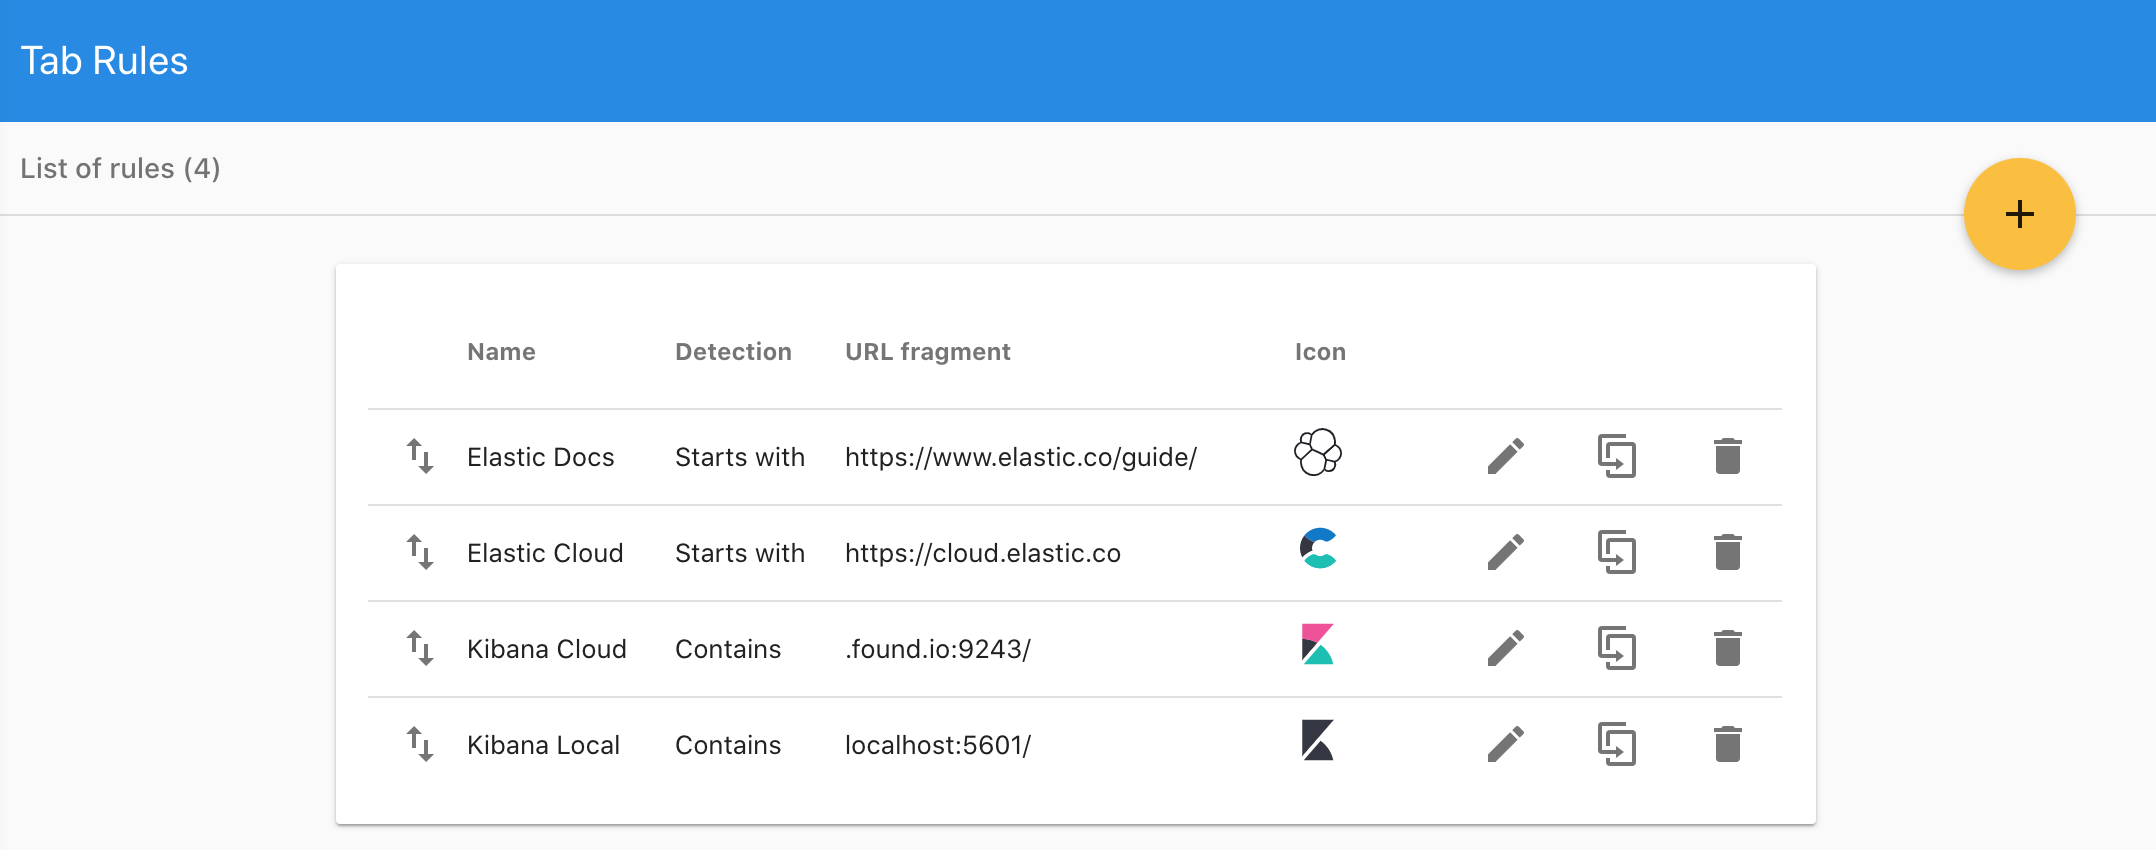The width and height of the screenshot is (2156, 850).
Task: Click the dark Kibana Local logo icon
Action: 1318,740
